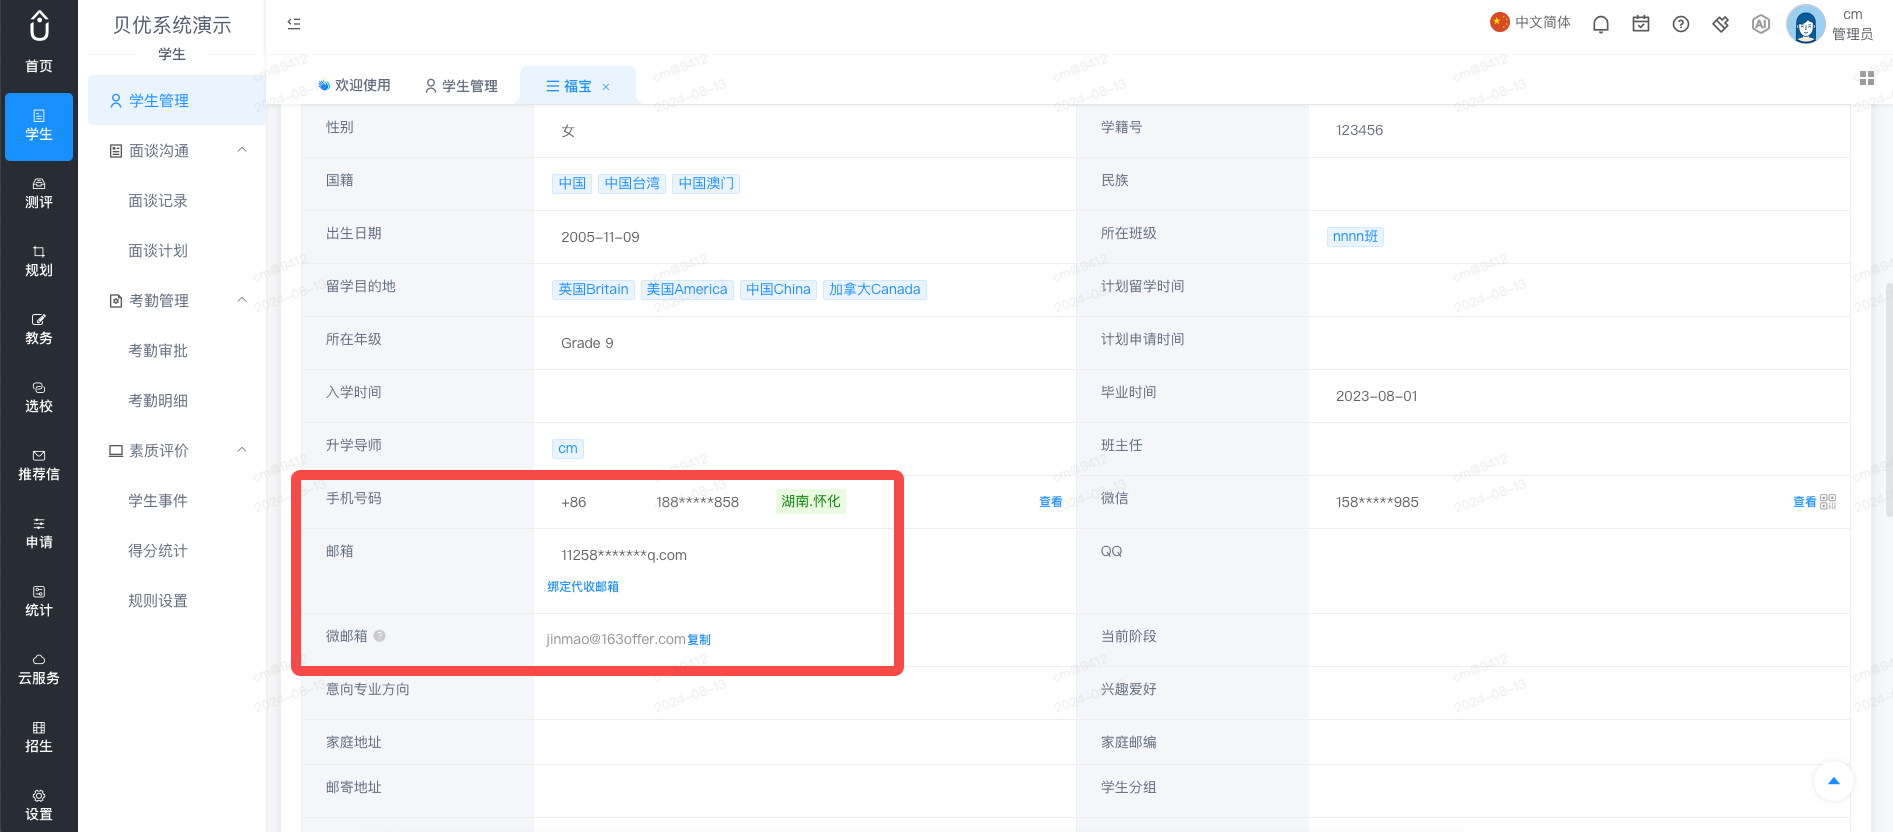Collapse the 考勤管理 menu group
The width and height of the screenshot is (1893, 832).
(x=242, y=300)
